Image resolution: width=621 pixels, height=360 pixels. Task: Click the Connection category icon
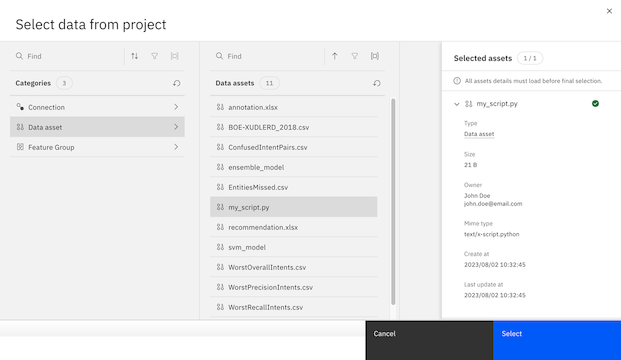20,107
